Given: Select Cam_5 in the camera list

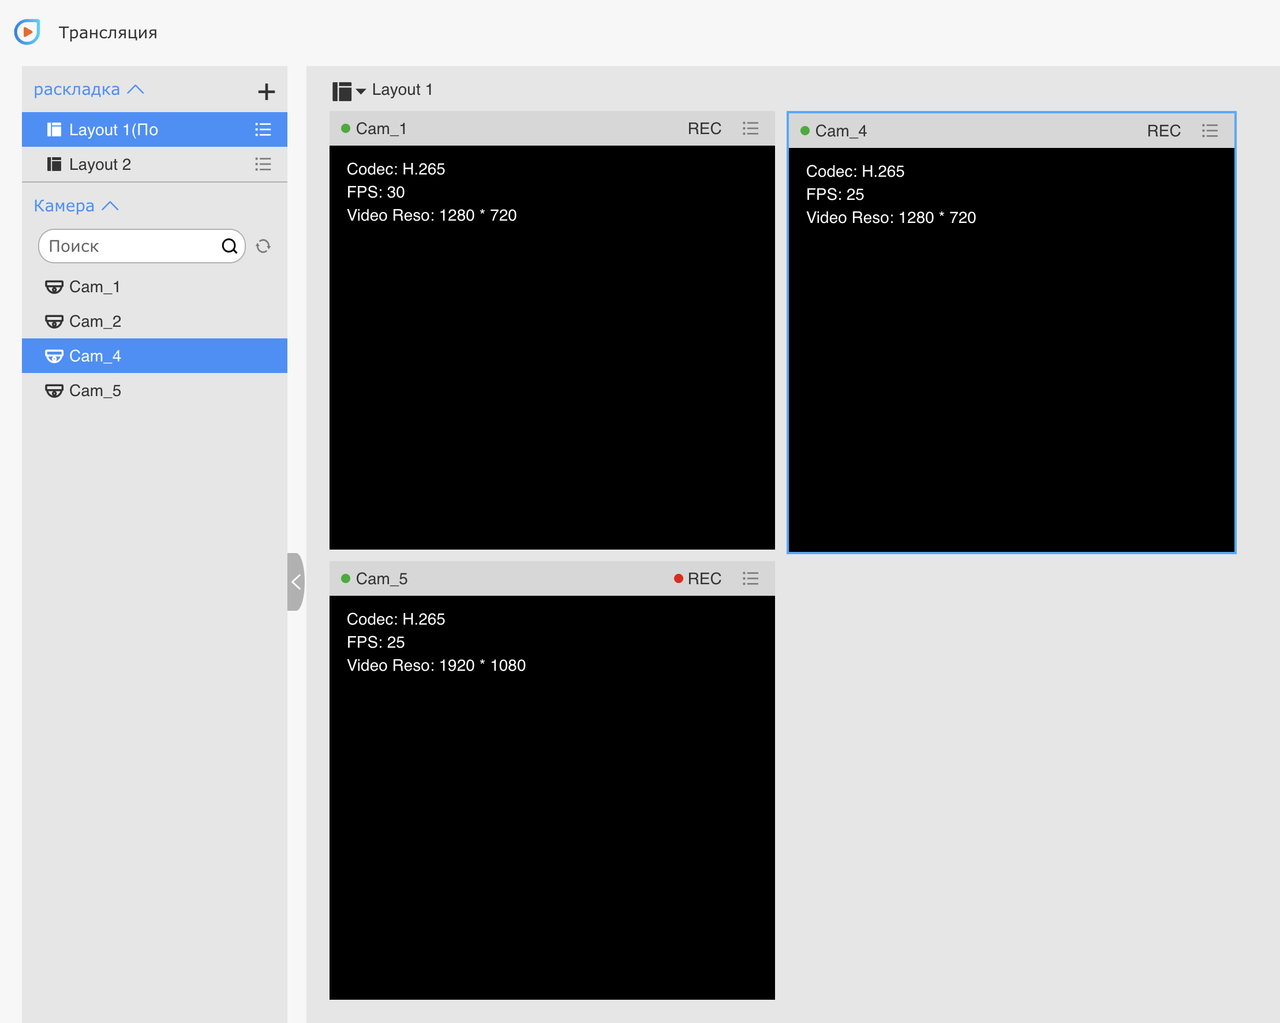Looking at the screenshot, I should (x=154, y=391).
